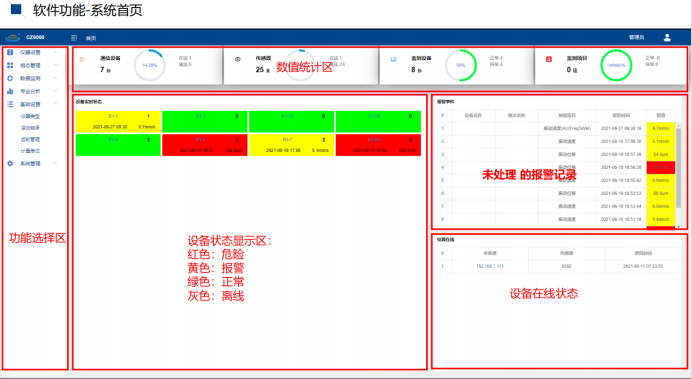Click alarm value cell 5.4mm/s
The image size is (692, 379).
[x=661, y=219]
